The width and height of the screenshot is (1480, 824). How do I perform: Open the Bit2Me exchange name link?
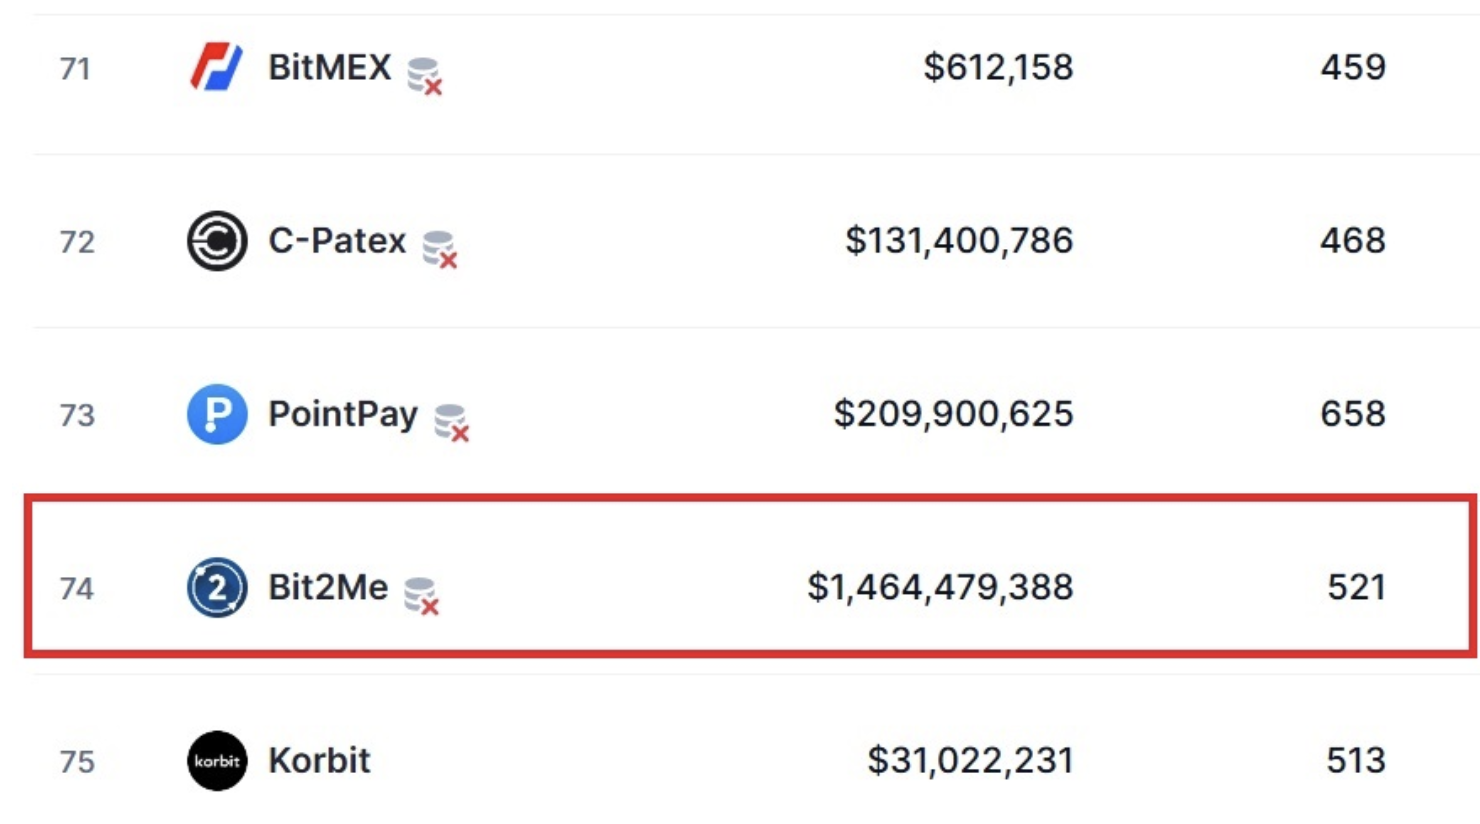pos(328,587)
